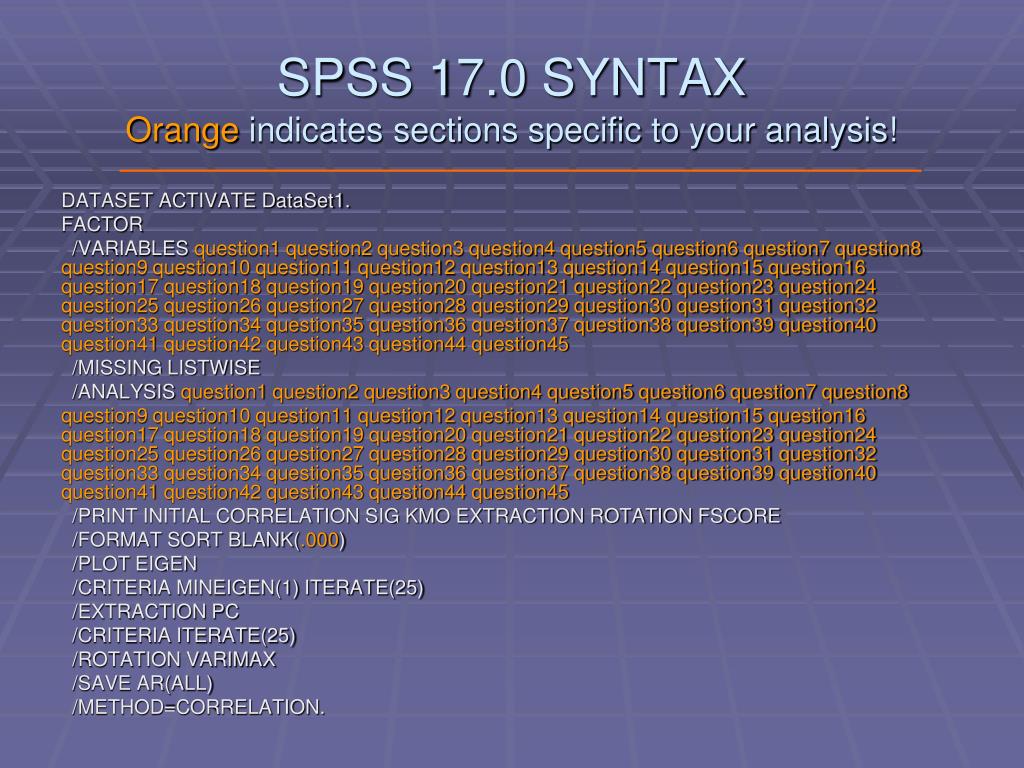Click the "/PRINT" keyword
This screenshot has width=1024, height=768.
coord(104,516)
